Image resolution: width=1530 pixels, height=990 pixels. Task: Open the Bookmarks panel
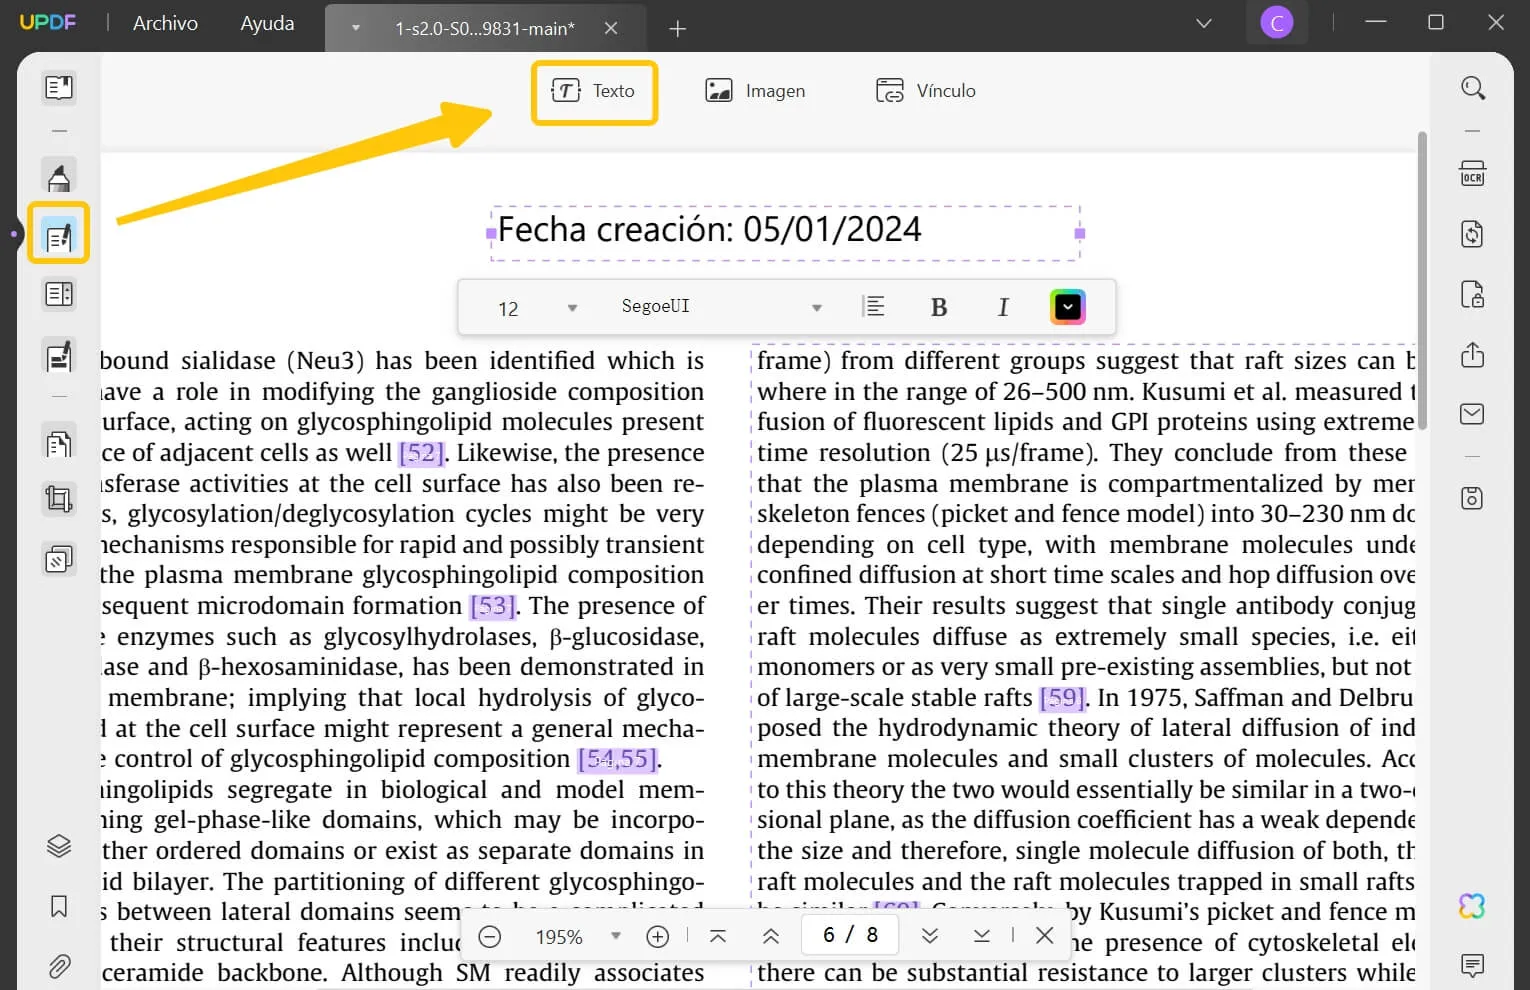tap(59, 907)
